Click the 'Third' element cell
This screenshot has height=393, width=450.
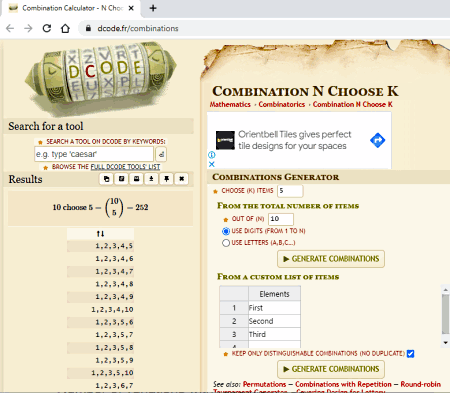(x=274, y=334)
